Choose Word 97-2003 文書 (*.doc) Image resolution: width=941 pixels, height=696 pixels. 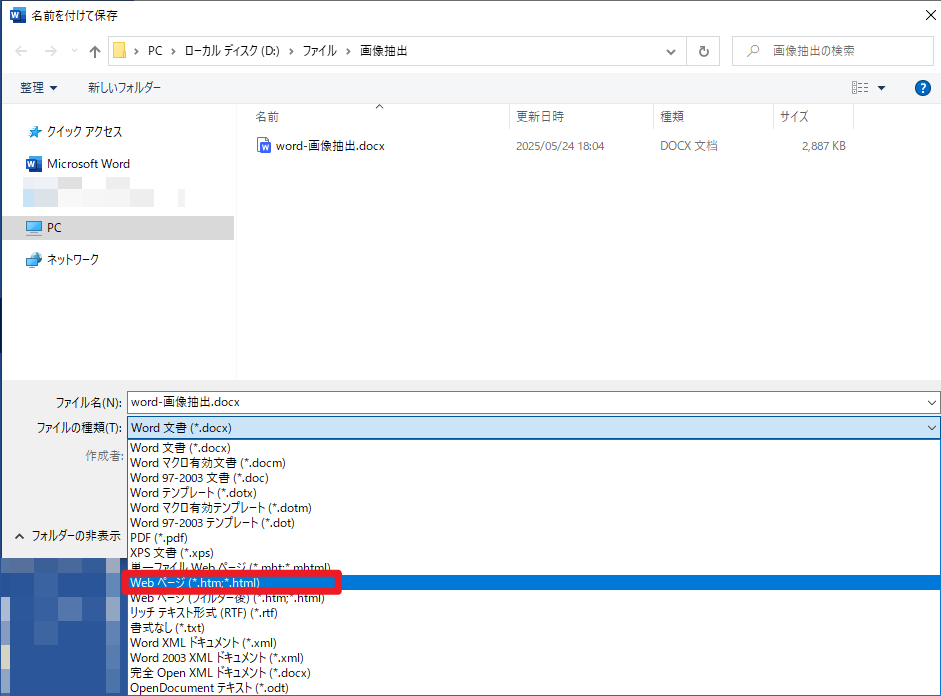click(x=534, y=478)
